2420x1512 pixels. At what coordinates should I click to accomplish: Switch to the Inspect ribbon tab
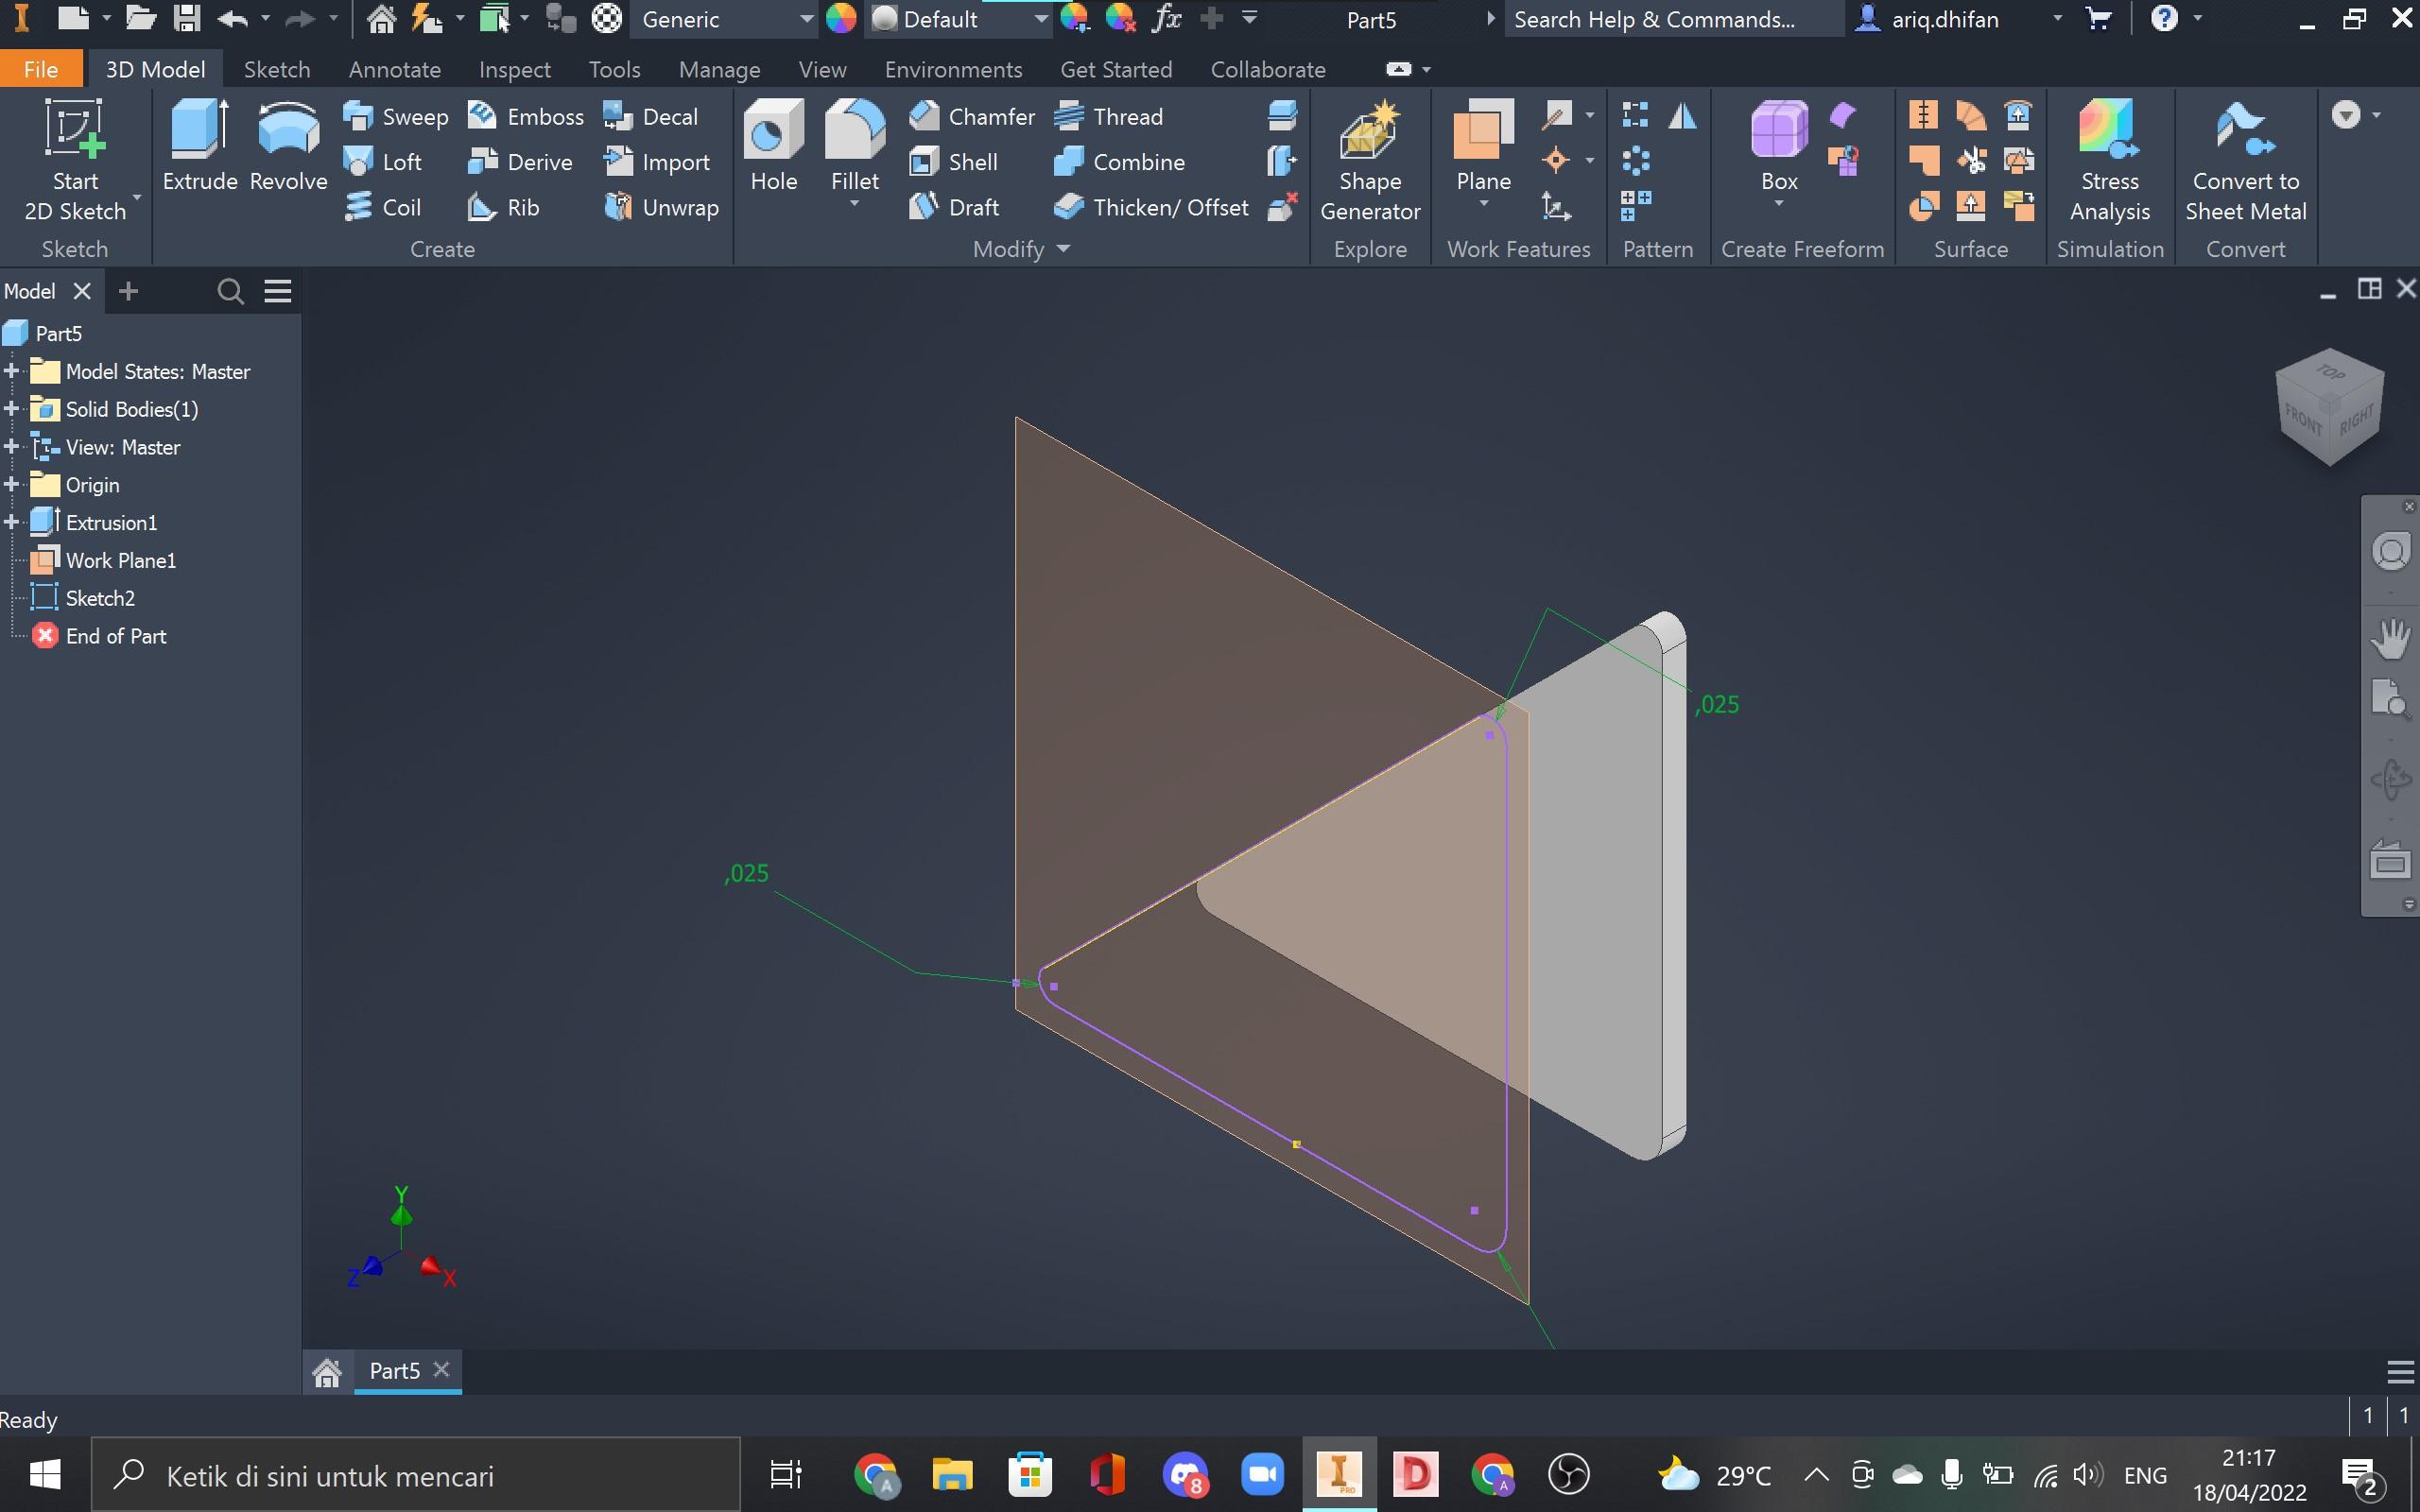click(514, 69)
